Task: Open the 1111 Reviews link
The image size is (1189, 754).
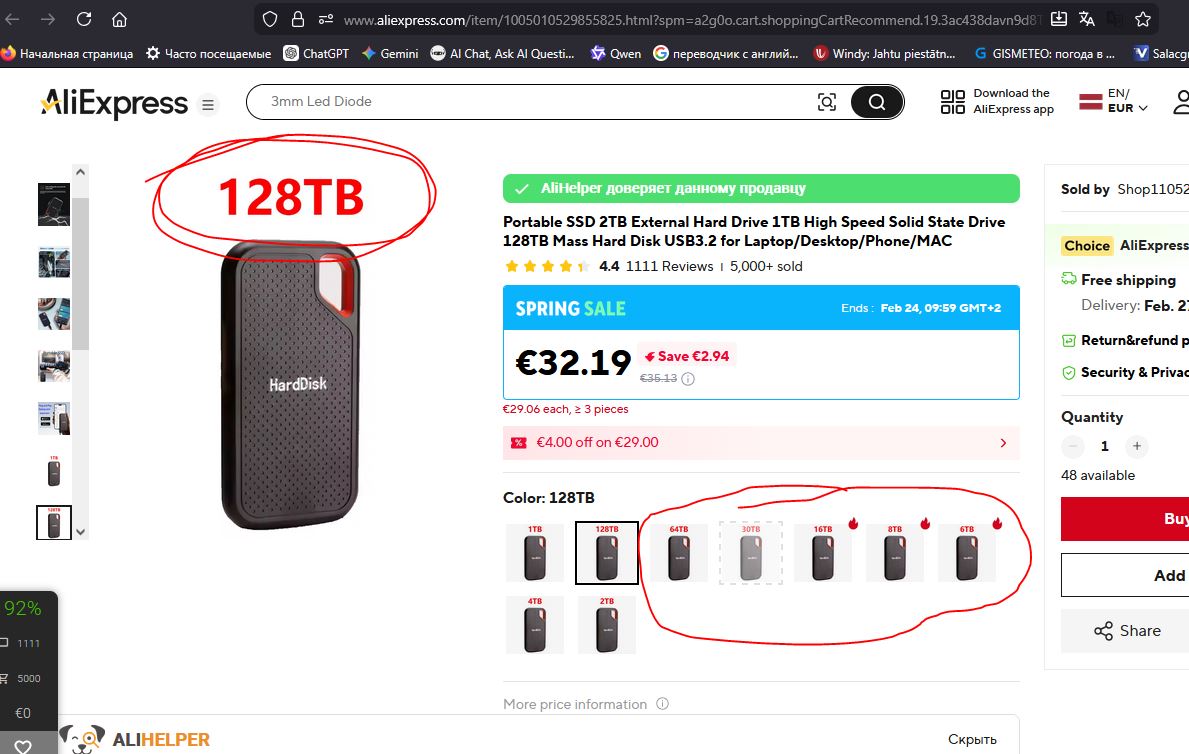Action: pyautogui.click(x=670, y=266)
